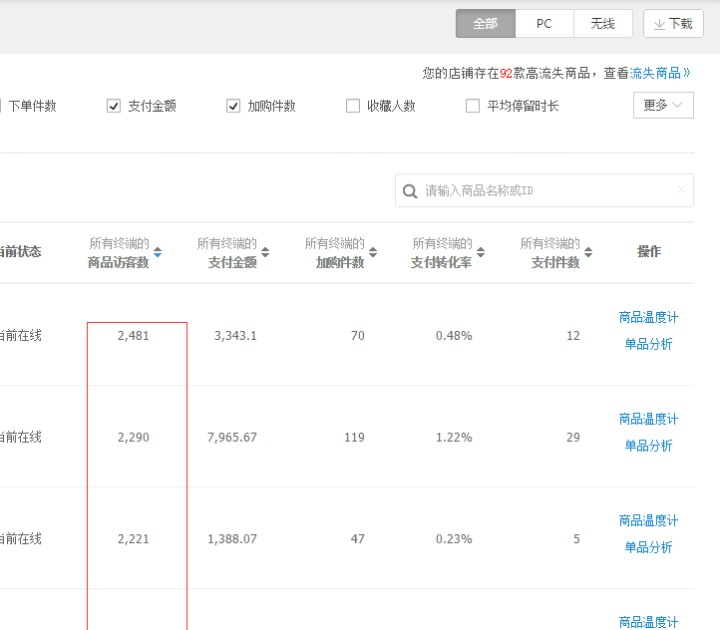Sort by 支付金额 using sort arrows

[x=265, y=253]
